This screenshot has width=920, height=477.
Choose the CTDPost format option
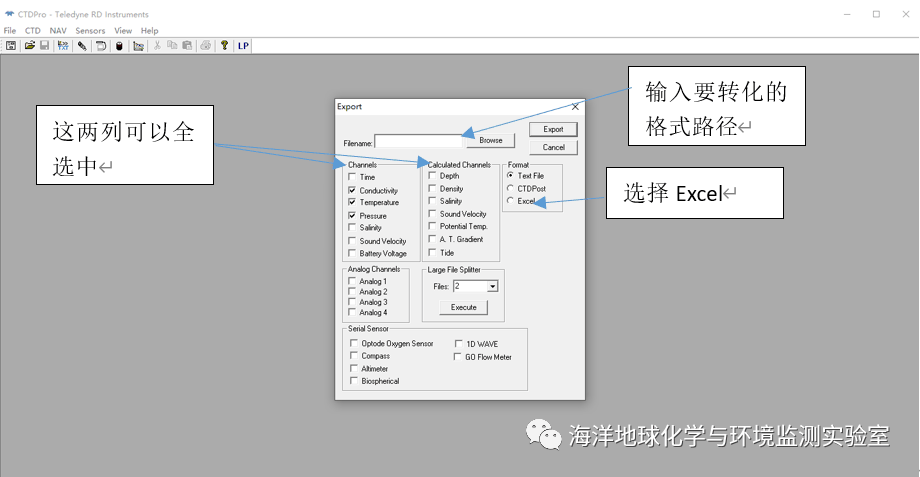(x=511, y=188)
